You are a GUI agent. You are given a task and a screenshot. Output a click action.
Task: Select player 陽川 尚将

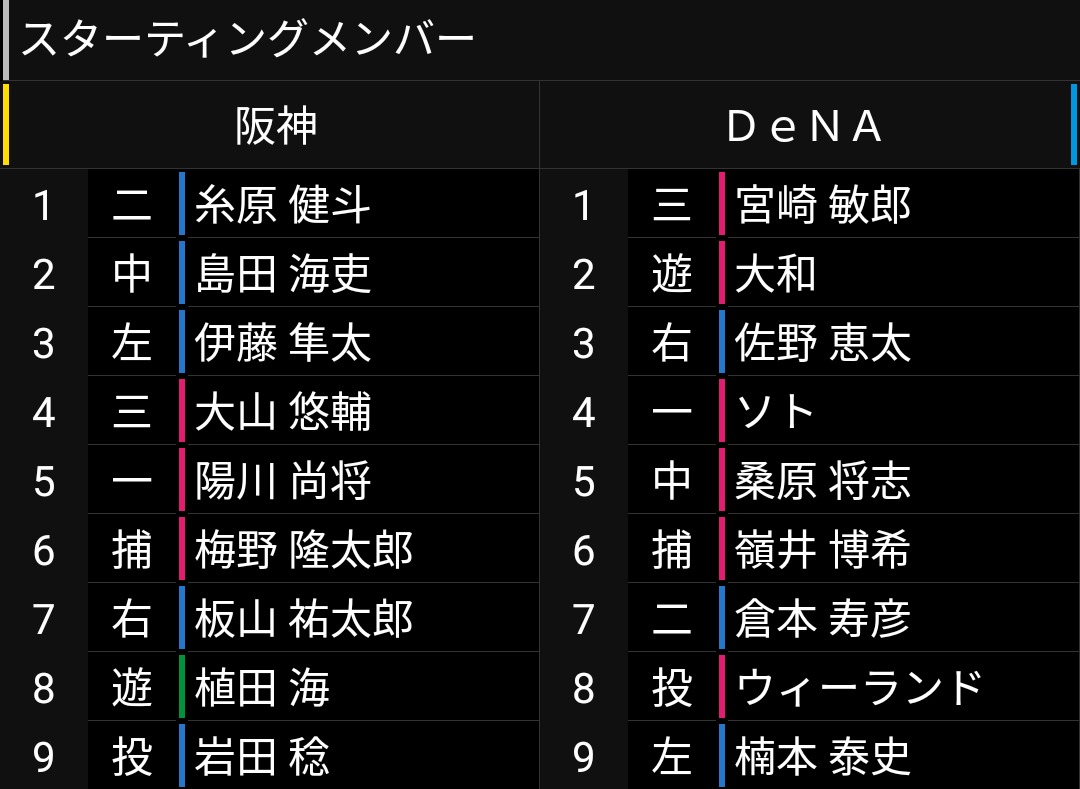pyautogui.click(x=283, y=481)
